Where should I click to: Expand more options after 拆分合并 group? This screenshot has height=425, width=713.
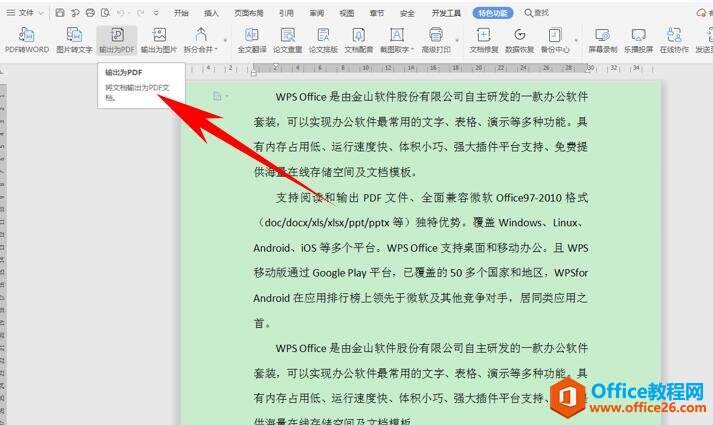[x=225, y=40]
